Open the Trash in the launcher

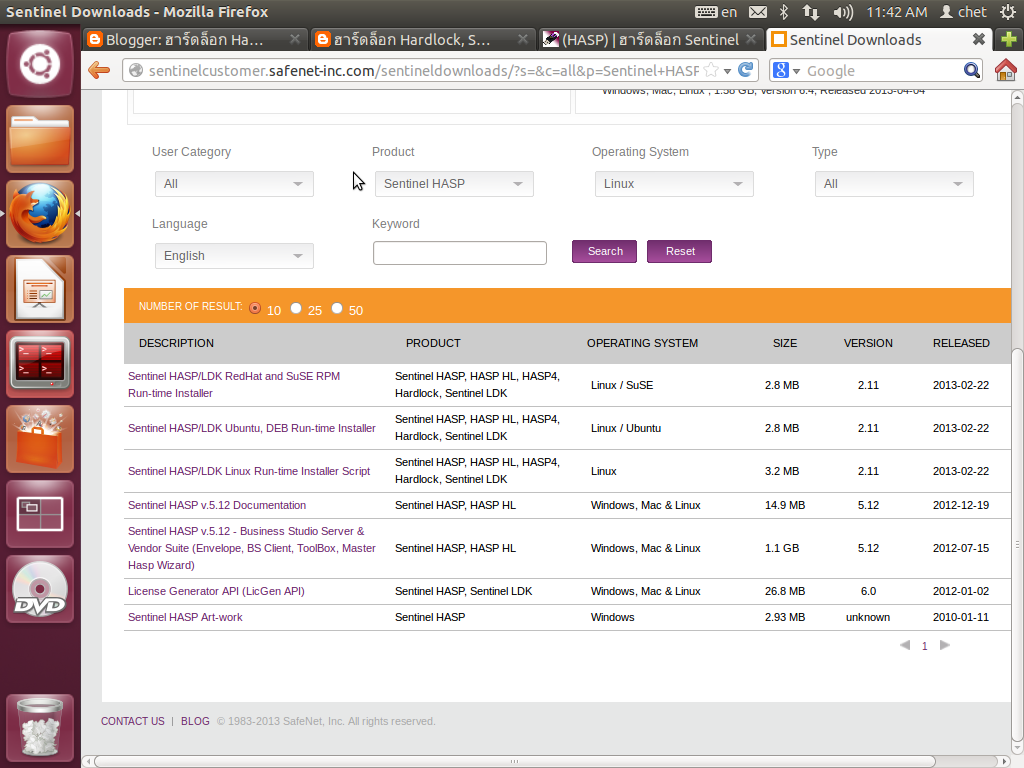[40, 728]
